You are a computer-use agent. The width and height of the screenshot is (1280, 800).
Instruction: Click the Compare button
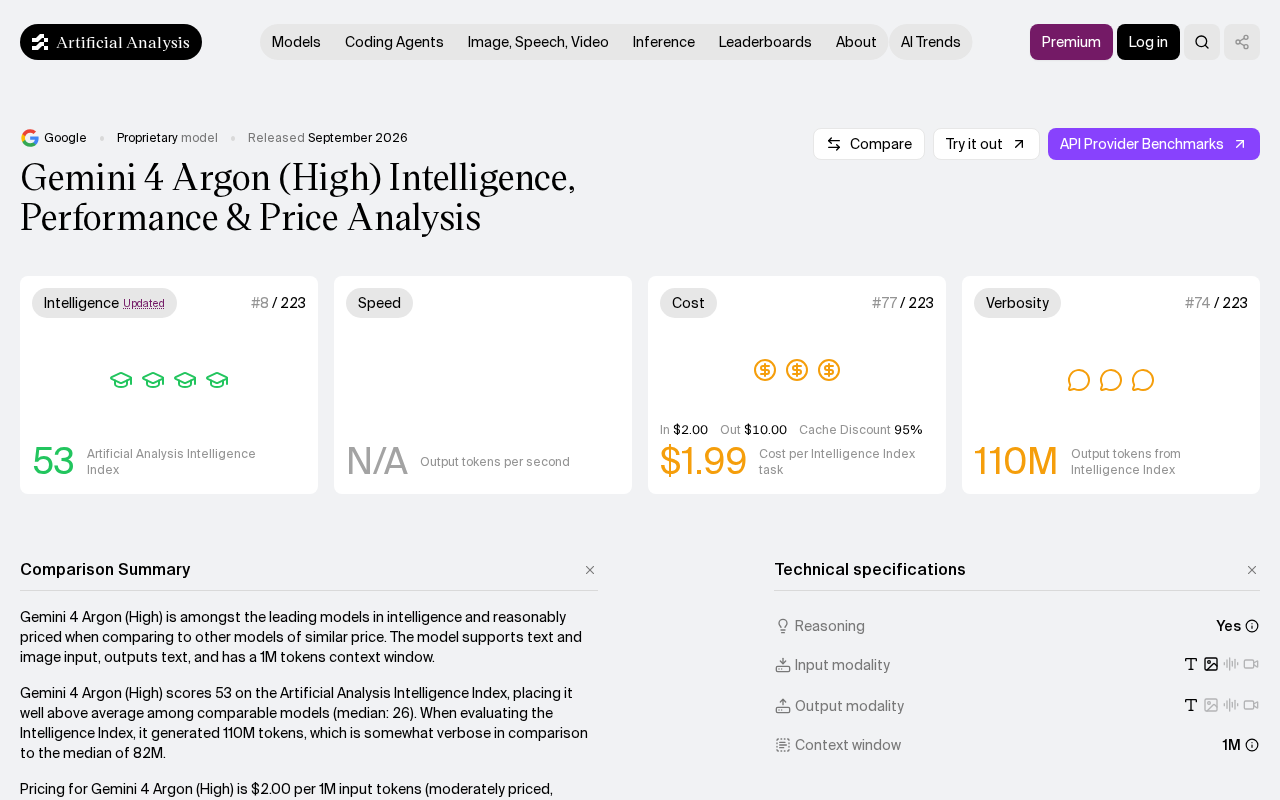tap(869, 144)
